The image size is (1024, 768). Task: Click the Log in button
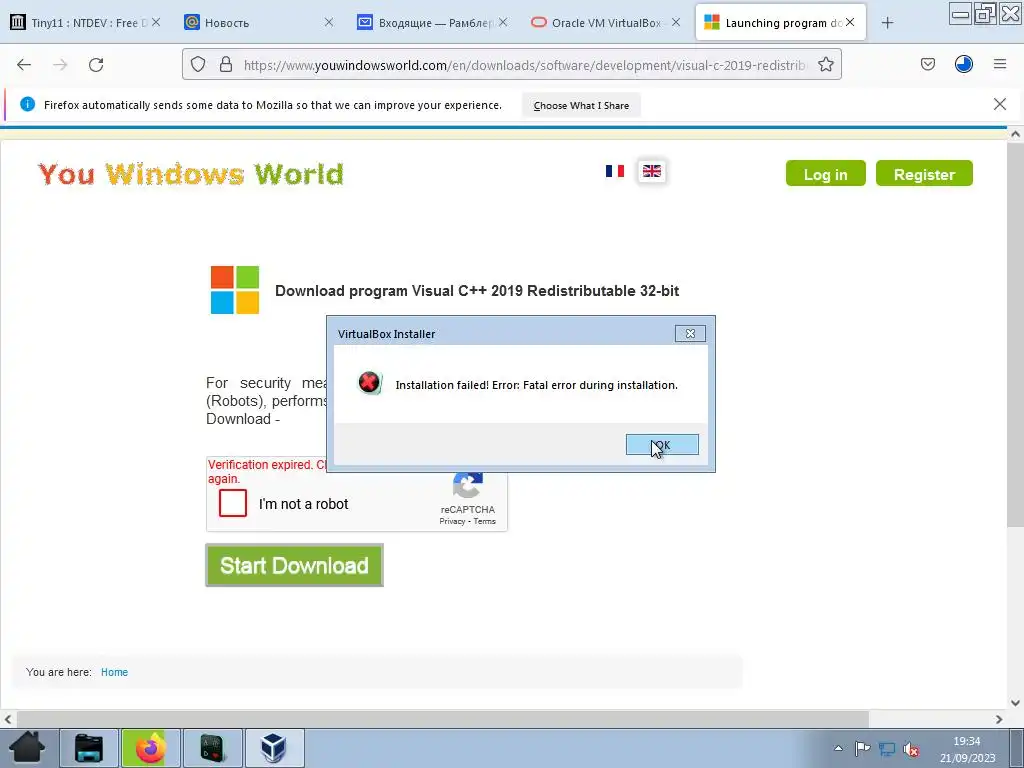coord(825,174)
